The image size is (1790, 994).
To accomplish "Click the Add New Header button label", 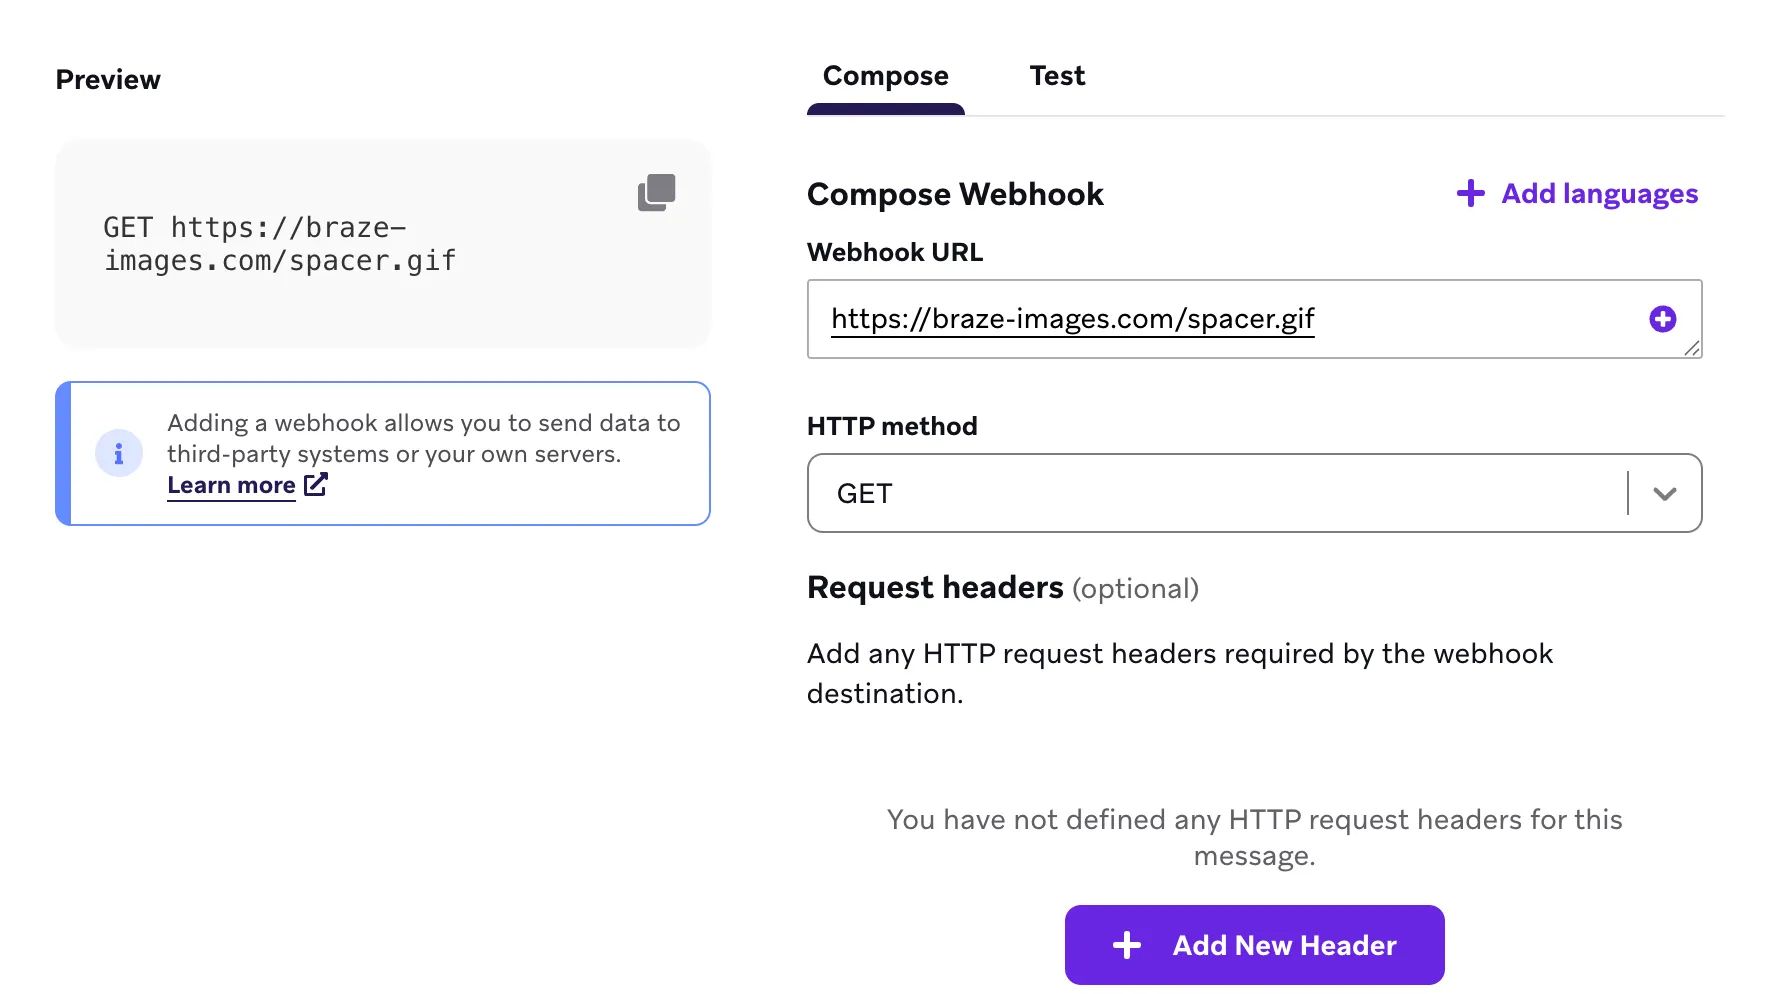I will (x=1284, y=945).
